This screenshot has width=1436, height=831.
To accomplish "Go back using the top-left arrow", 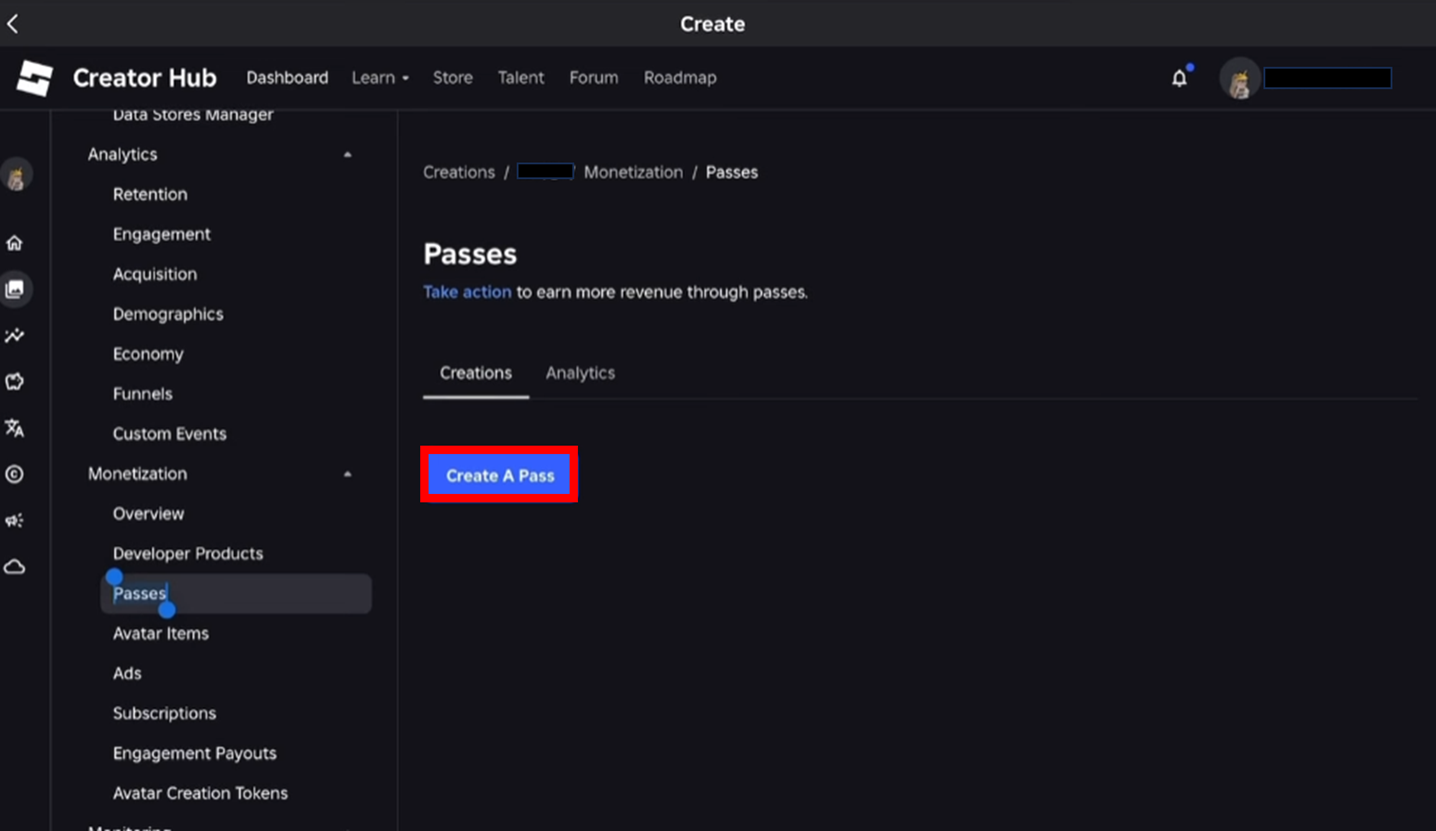I will pos(13,24).
